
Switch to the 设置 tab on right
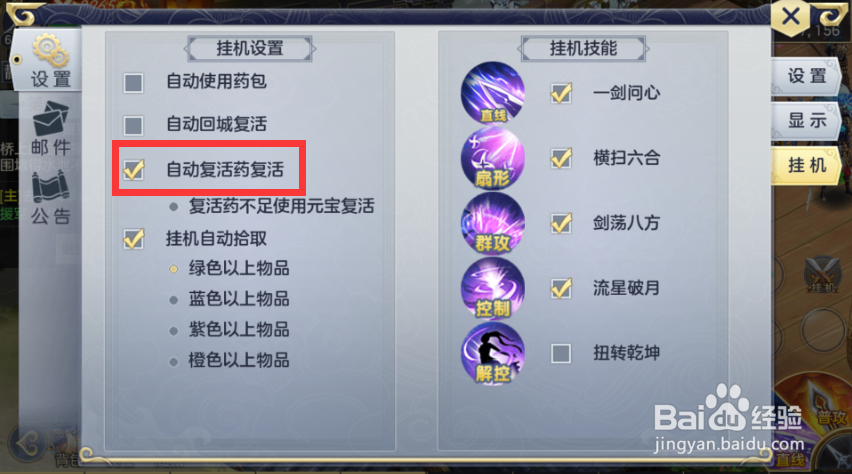pos(806,76)
